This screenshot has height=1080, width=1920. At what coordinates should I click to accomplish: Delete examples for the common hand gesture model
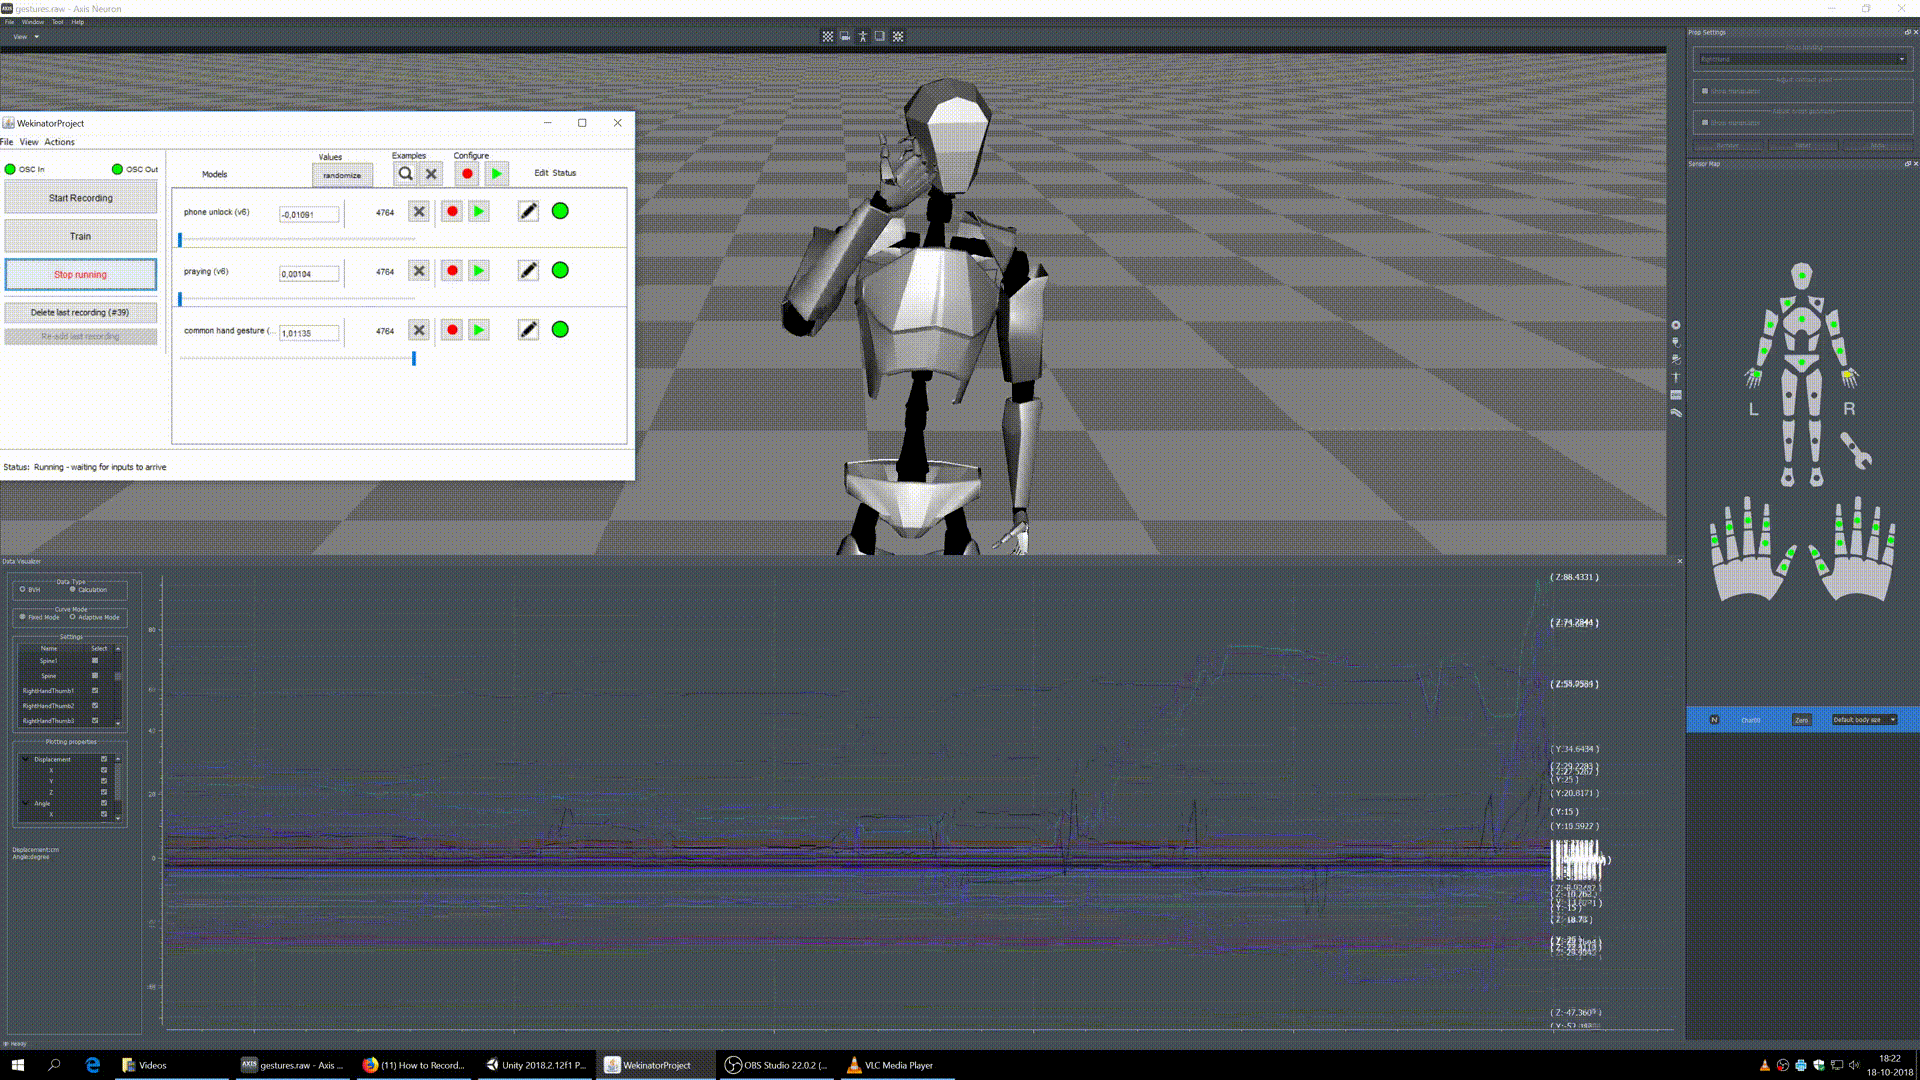(419, 330)
